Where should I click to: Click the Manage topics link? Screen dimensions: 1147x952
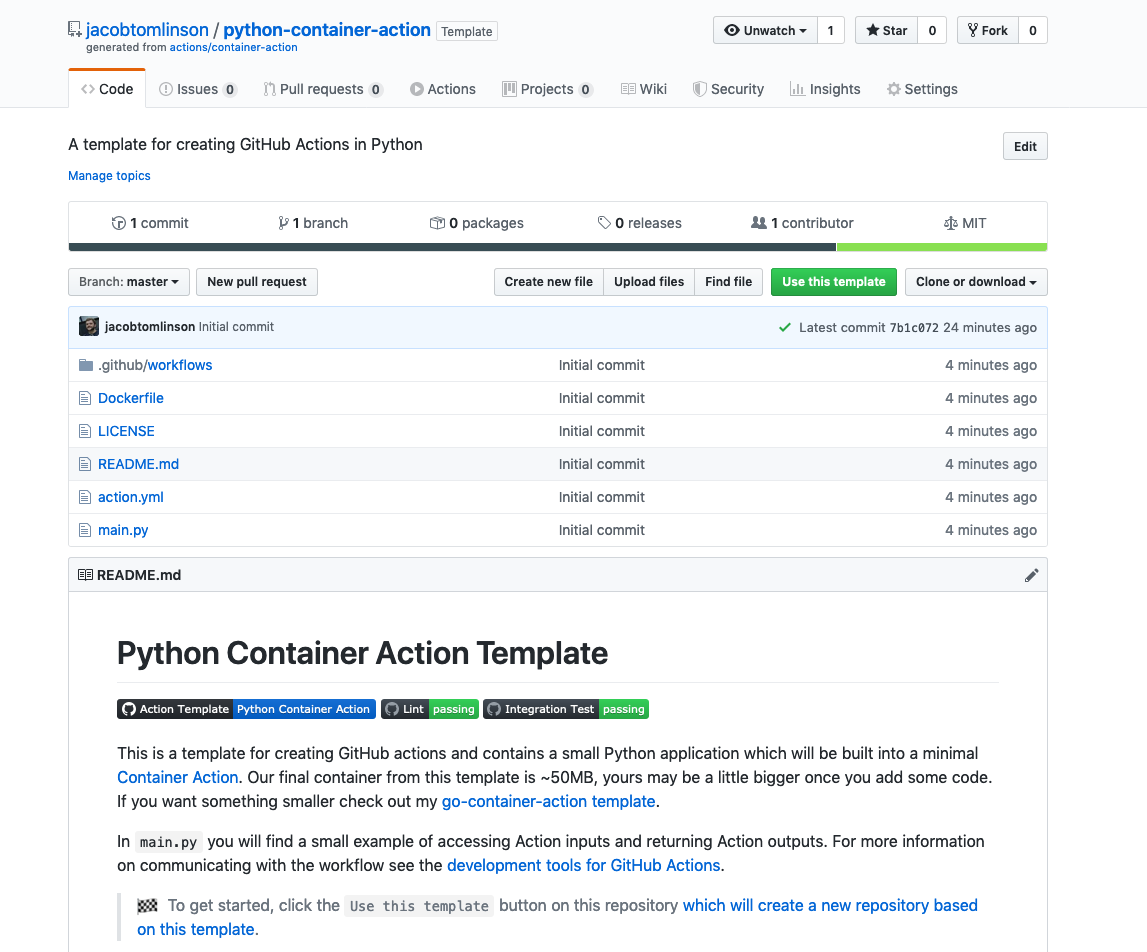[x=109, y=176]
